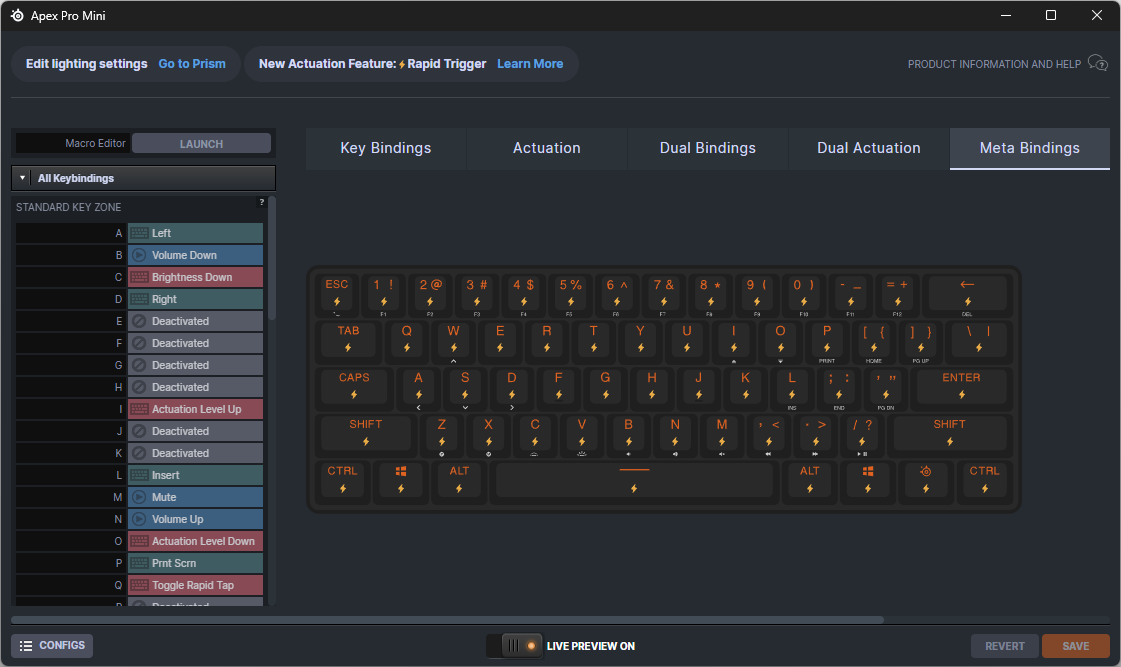Viewport: 1121px width, 667px height.
Task: Select the CAPS key on keyboard
Action: tap(354, 386)
